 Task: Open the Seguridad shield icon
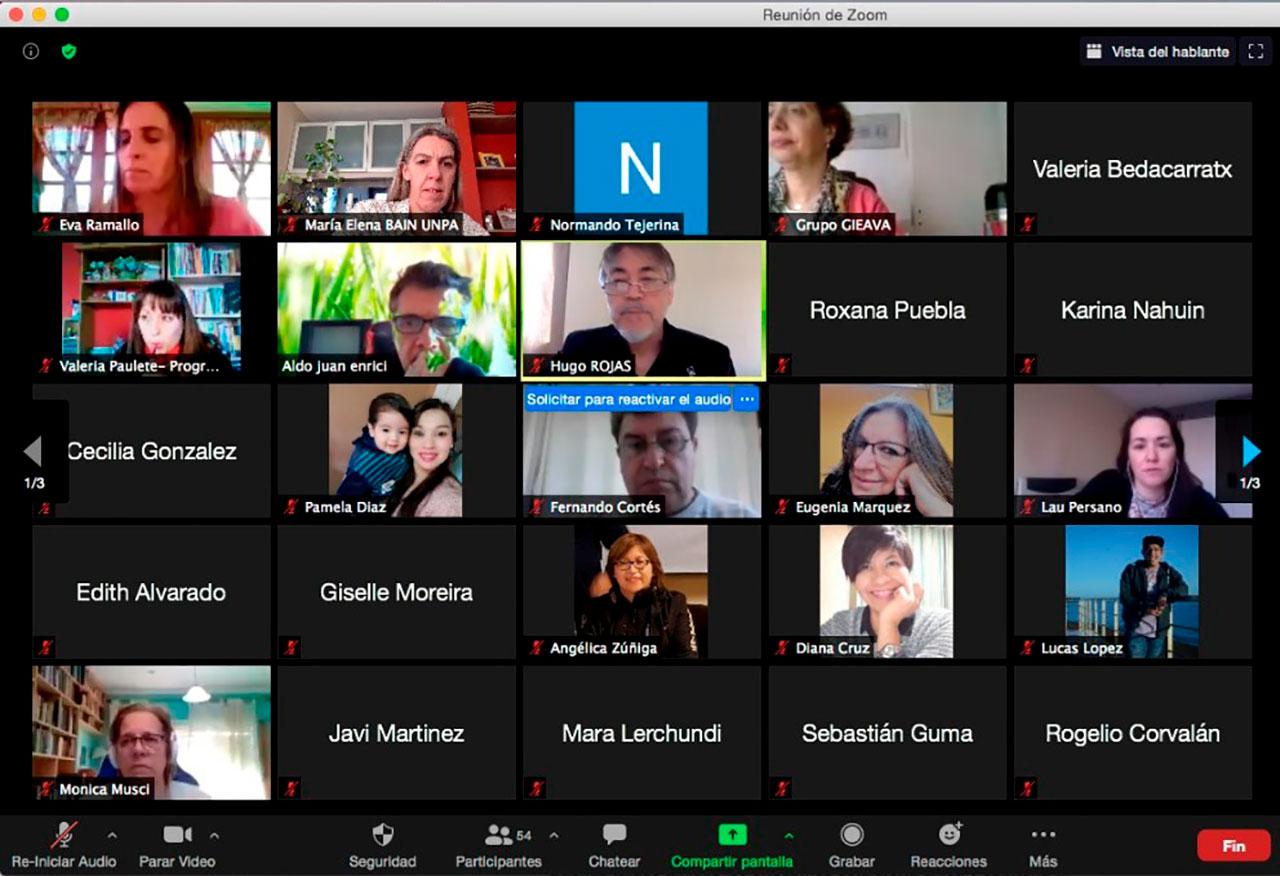pyautogui.click(x=382, y=836)
